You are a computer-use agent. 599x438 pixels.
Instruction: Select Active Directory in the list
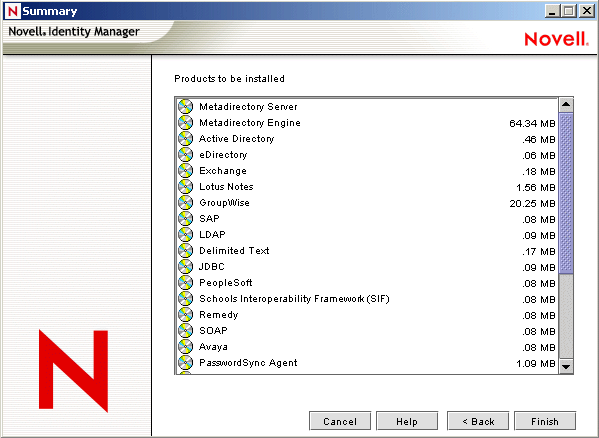[367, 139]
